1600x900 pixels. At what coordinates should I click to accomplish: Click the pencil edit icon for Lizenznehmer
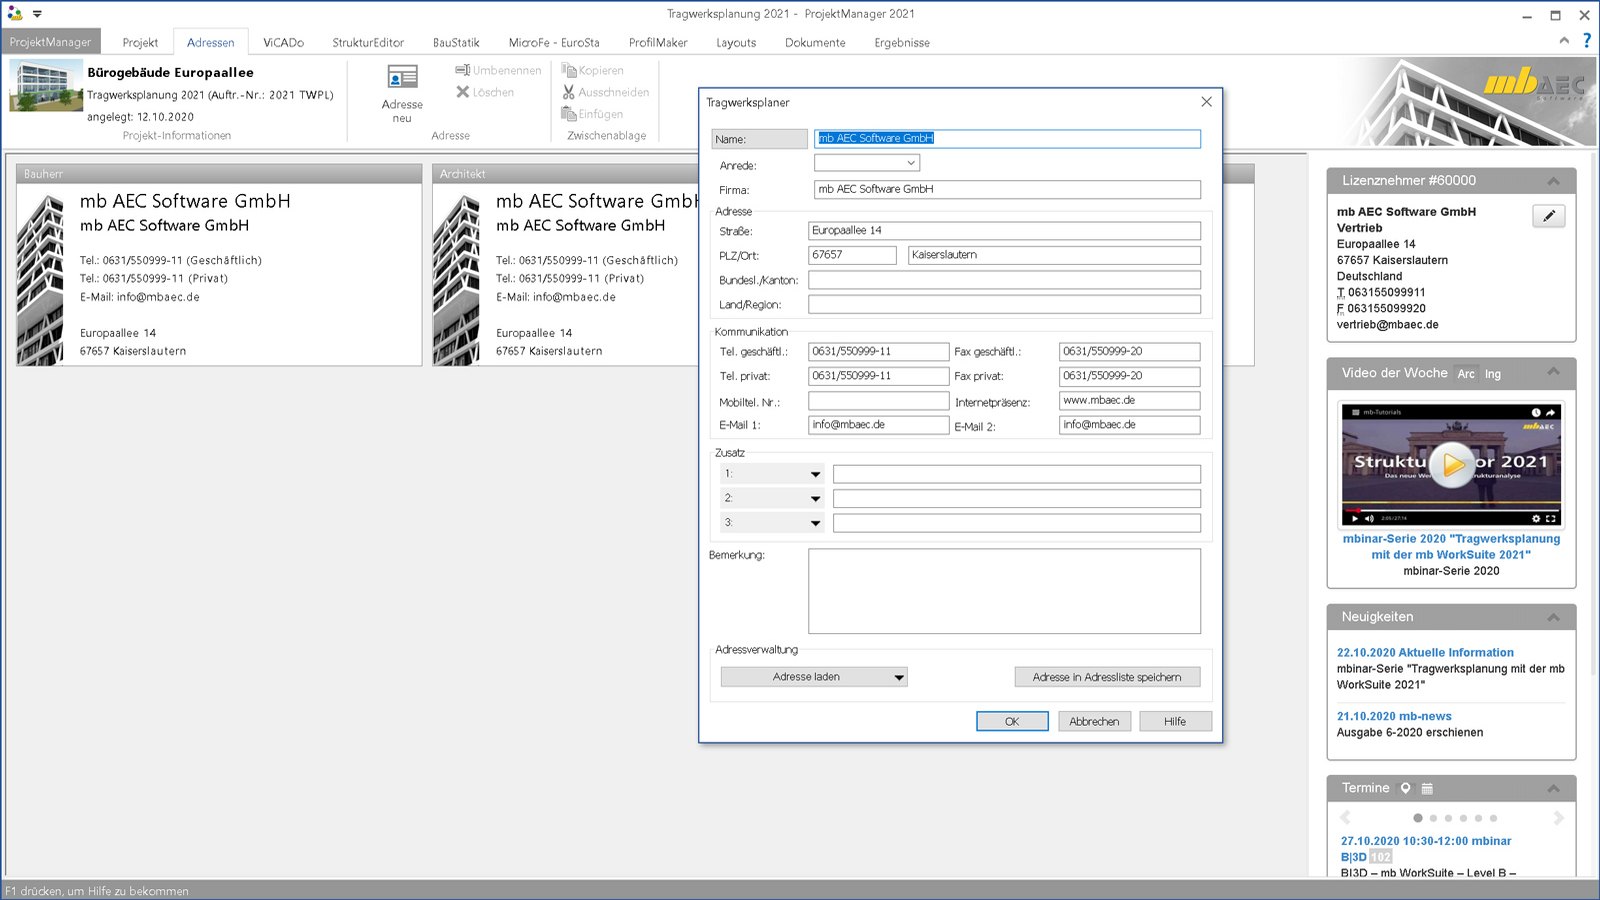(x=1549, y=216)
